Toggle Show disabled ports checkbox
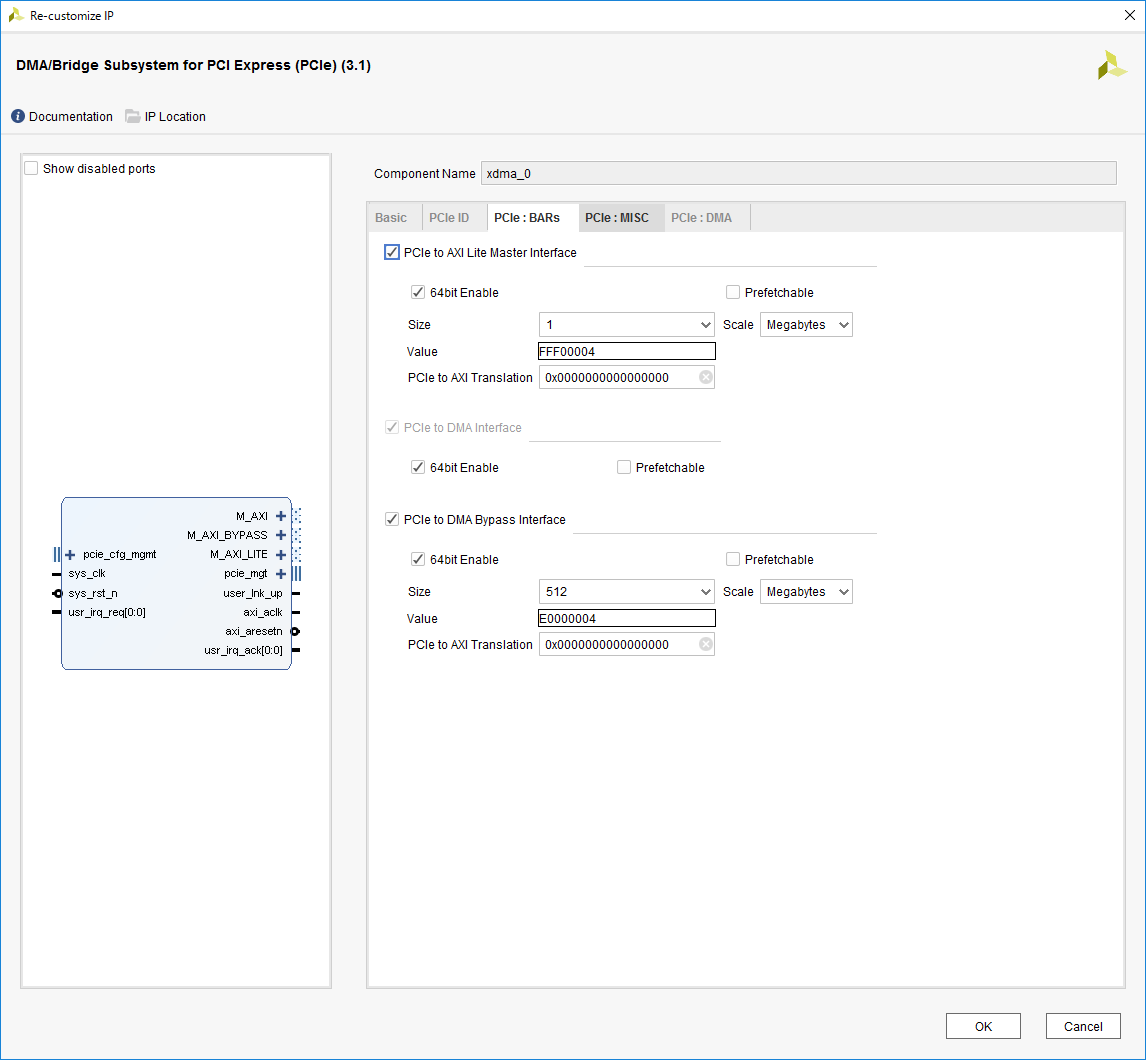Screen dimensions: 1146x1060 click(32, 169)
